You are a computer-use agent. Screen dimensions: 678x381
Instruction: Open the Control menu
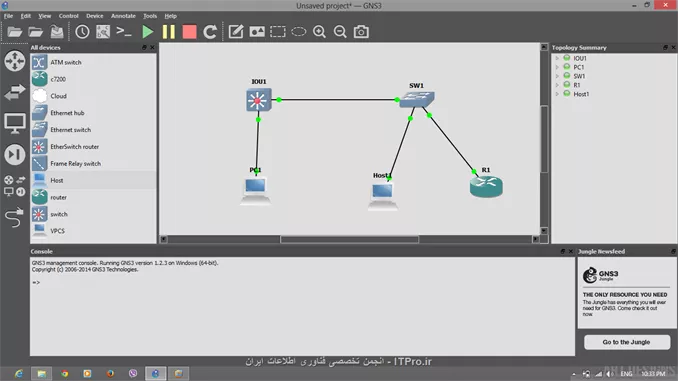point(69,16)
